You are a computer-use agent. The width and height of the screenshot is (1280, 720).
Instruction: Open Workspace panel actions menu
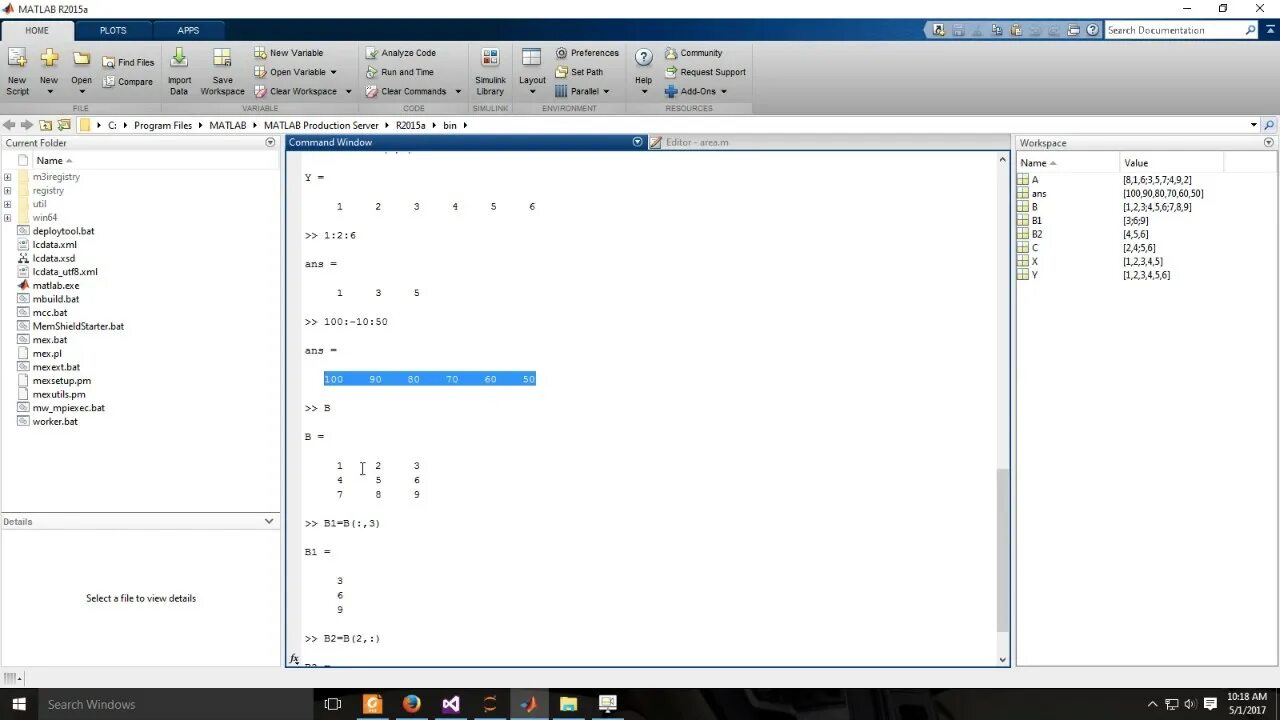point(1269,142)
